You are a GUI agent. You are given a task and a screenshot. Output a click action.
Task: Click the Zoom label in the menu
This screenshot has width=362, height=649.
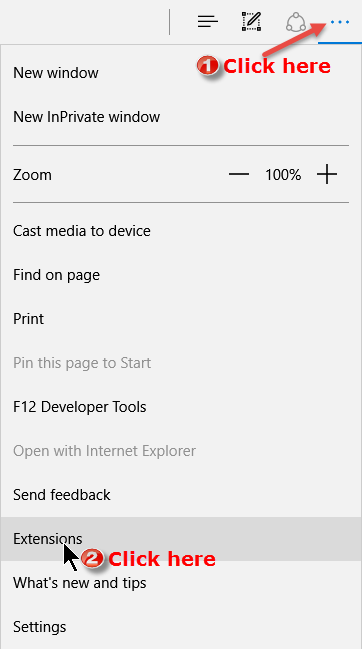point(32,175)
